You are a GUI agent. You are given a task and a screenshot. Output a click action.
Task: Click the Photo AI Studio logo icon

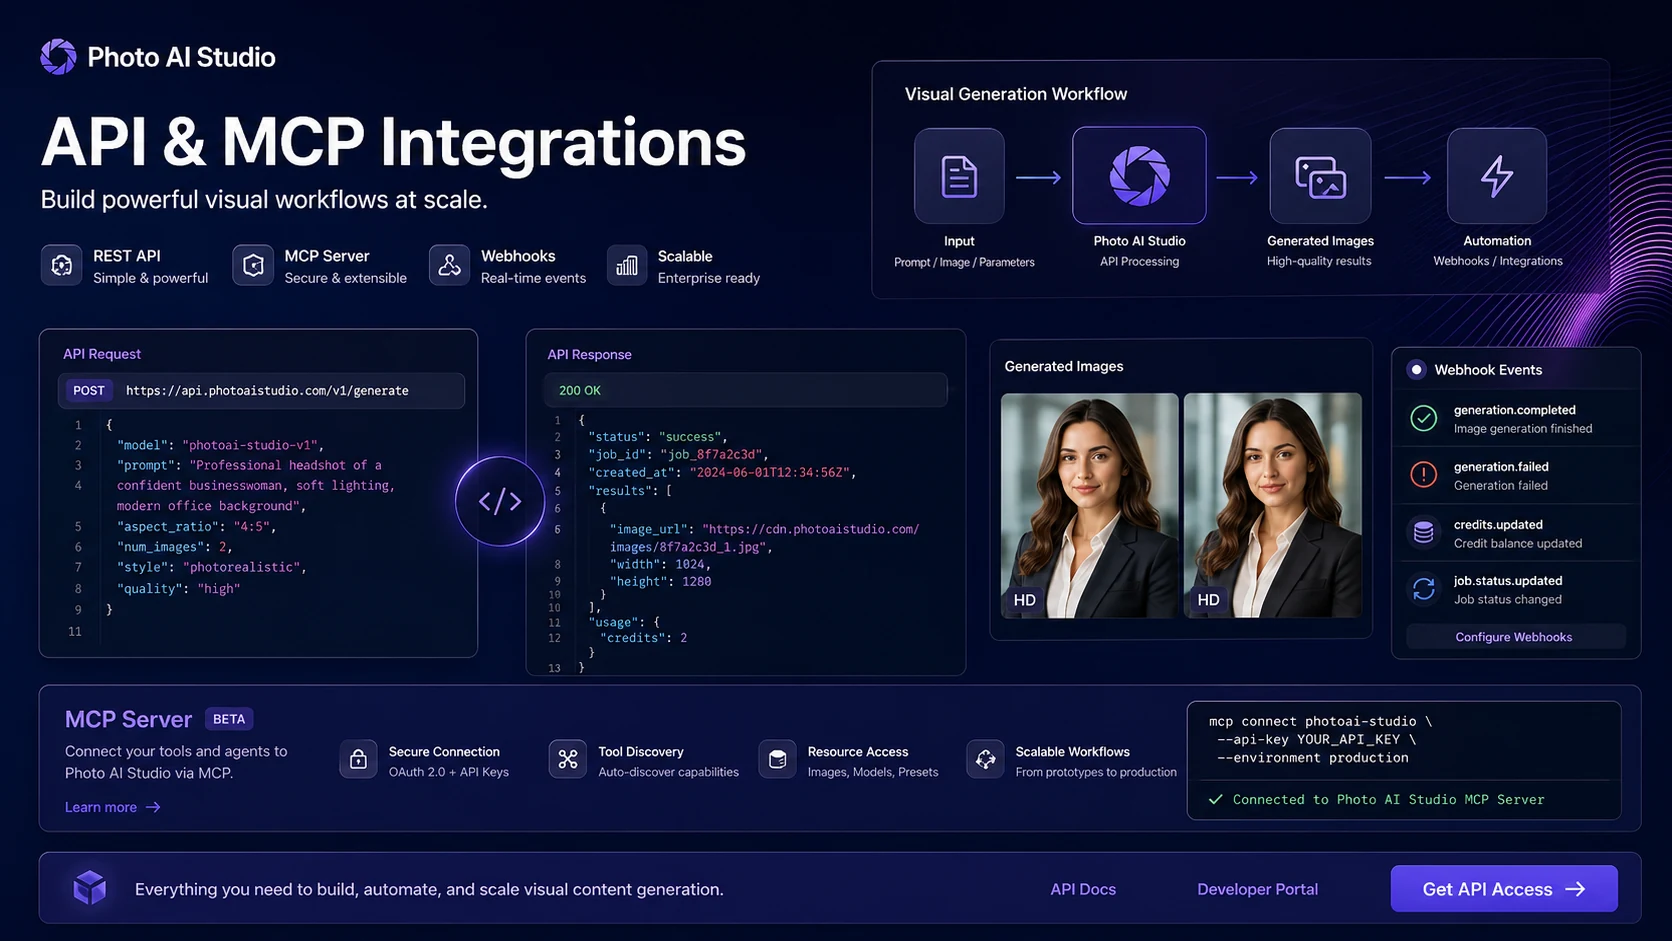click(x=58, y=57)
